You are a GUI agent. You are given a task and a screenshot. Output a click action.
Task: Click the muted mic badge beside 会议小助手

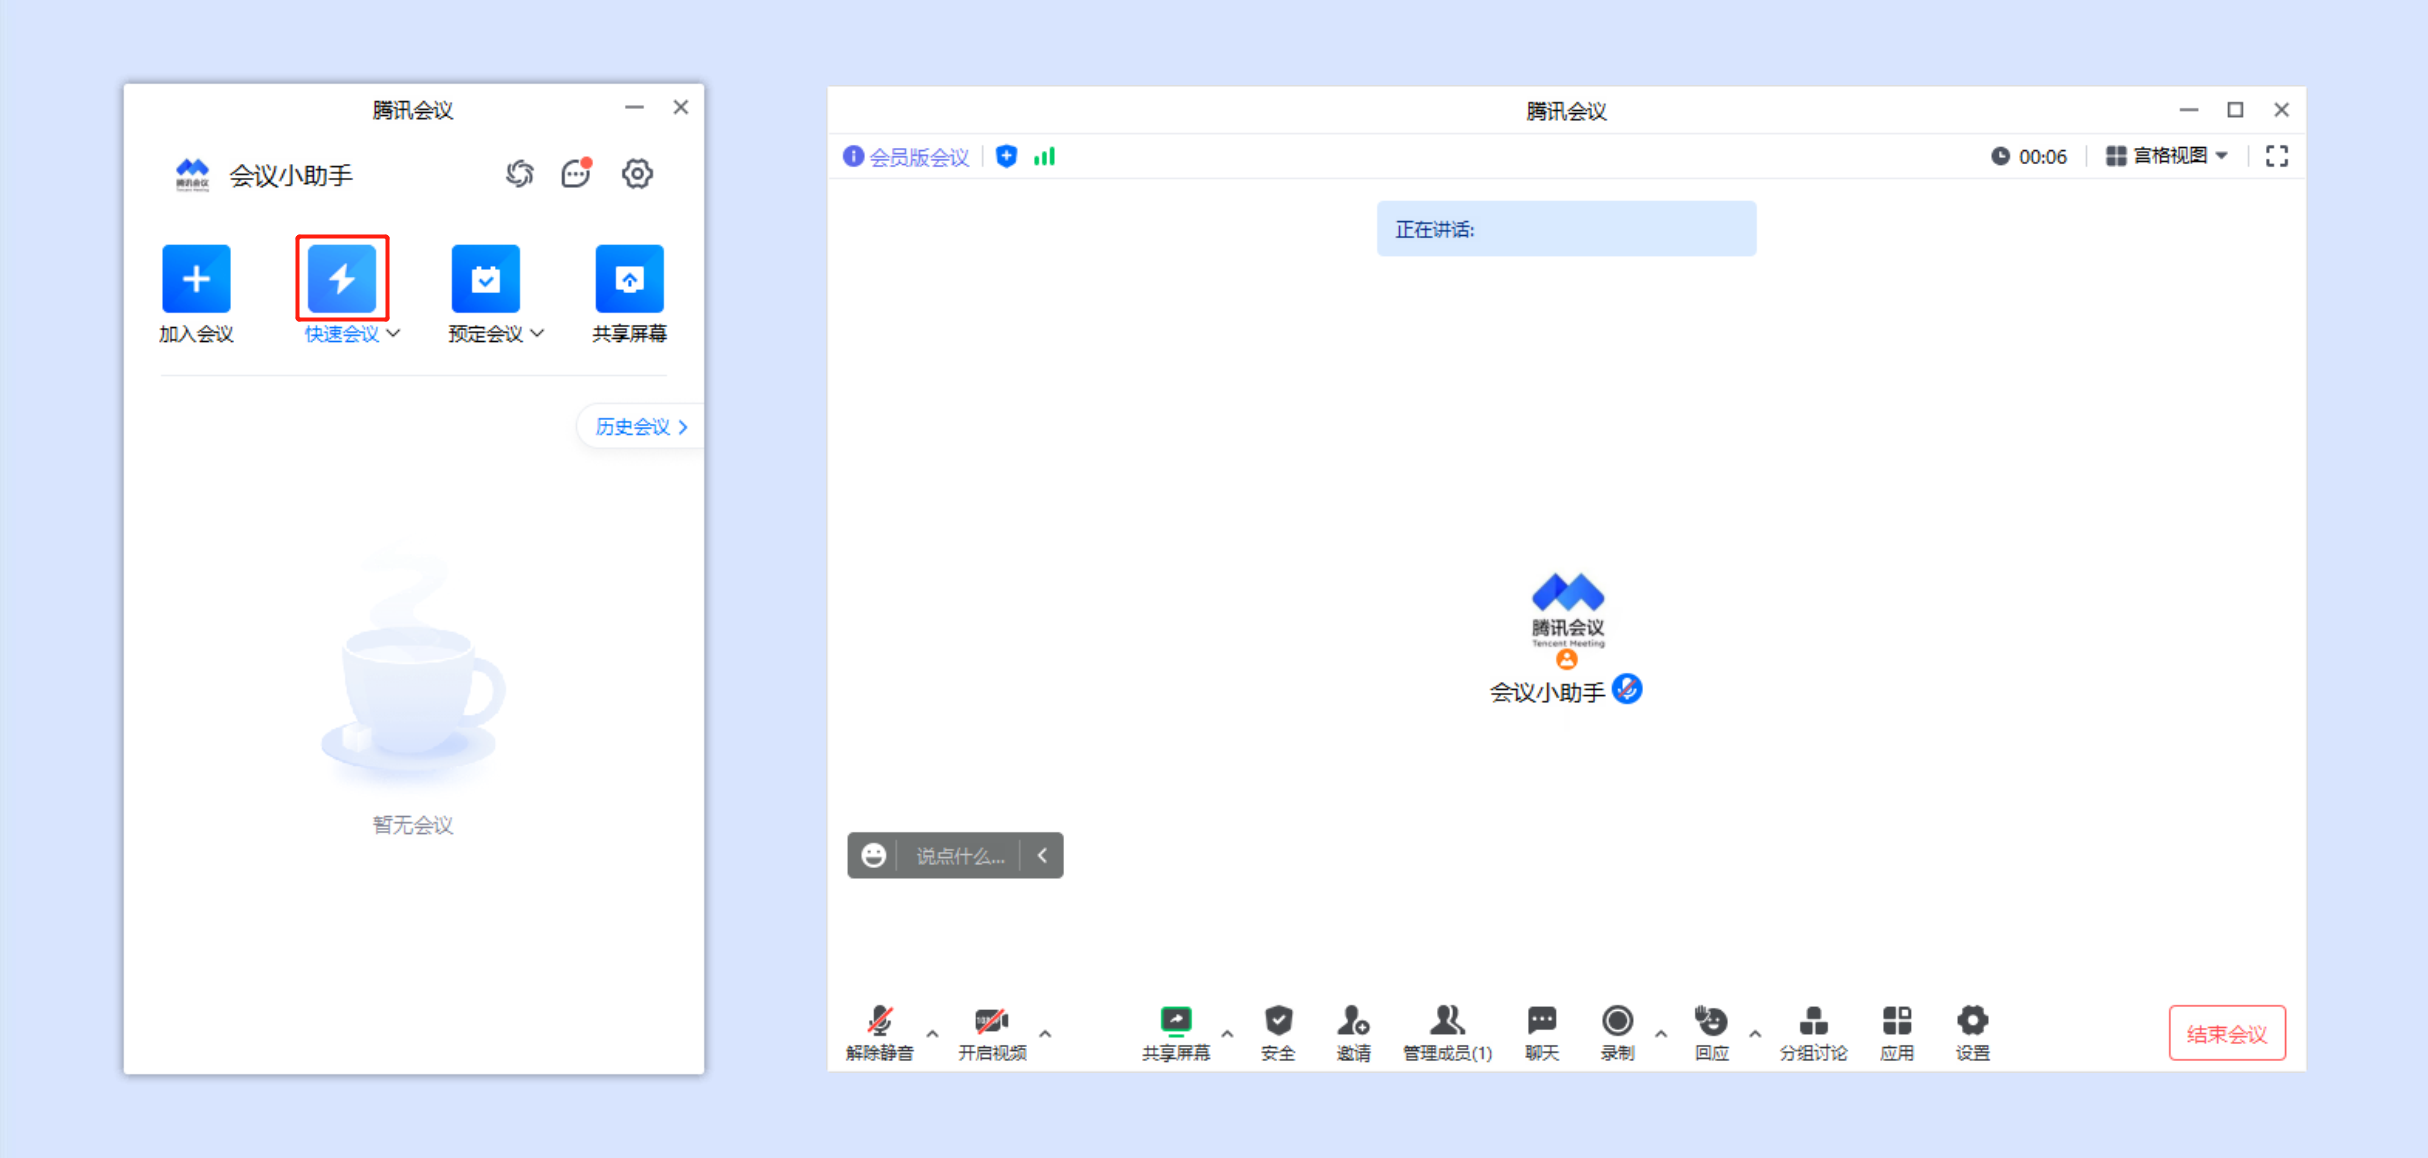(1627, 689)
